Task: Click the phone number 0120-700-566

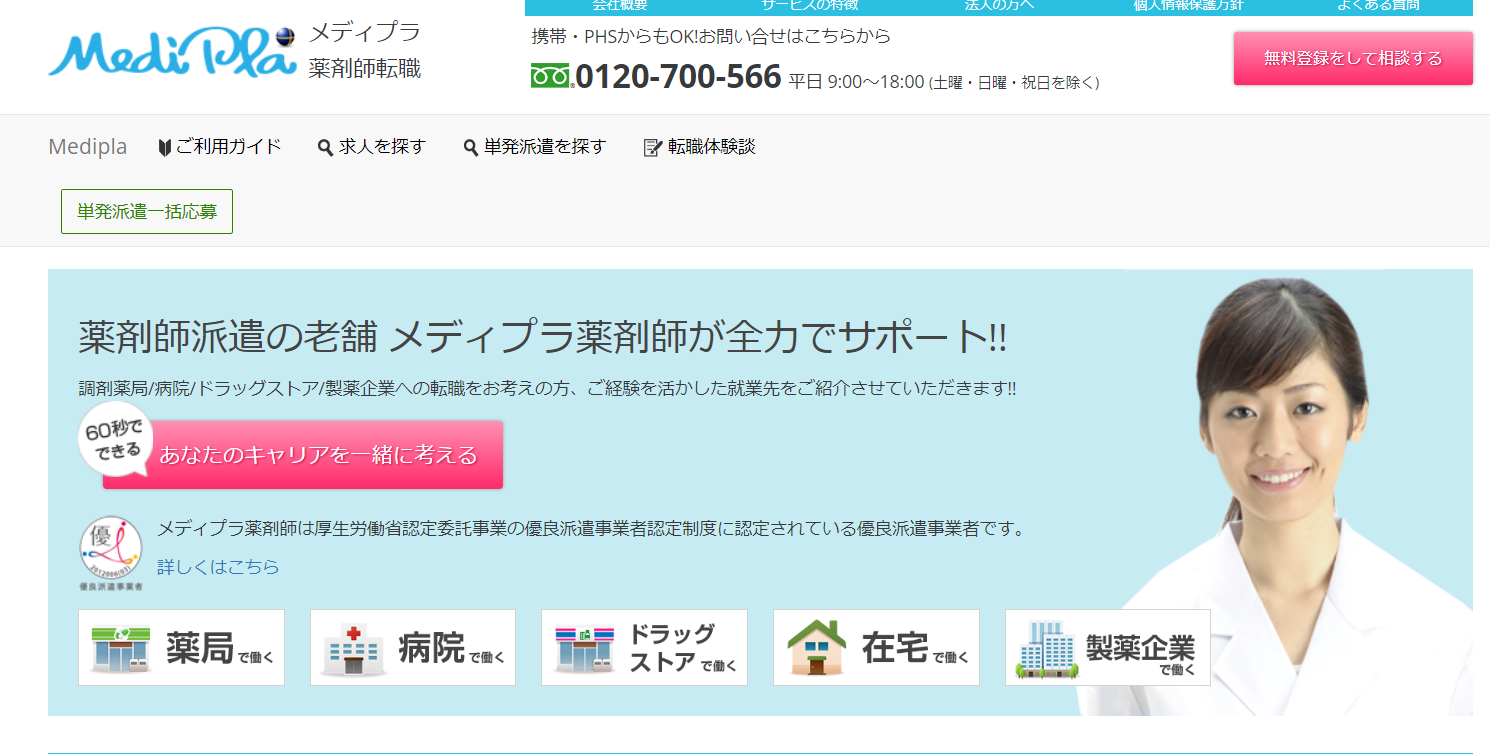Action: [x=678, y=77]
